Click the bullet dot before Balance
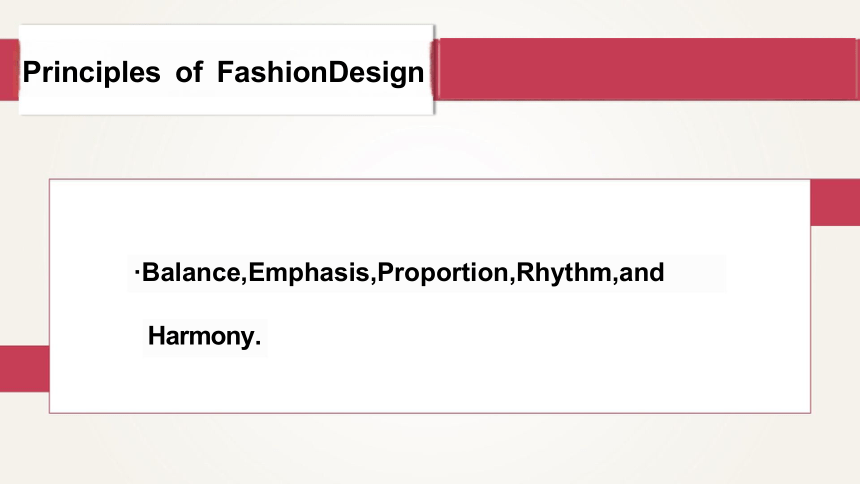This screenshot has height=484, width=860. coord(137,271)
